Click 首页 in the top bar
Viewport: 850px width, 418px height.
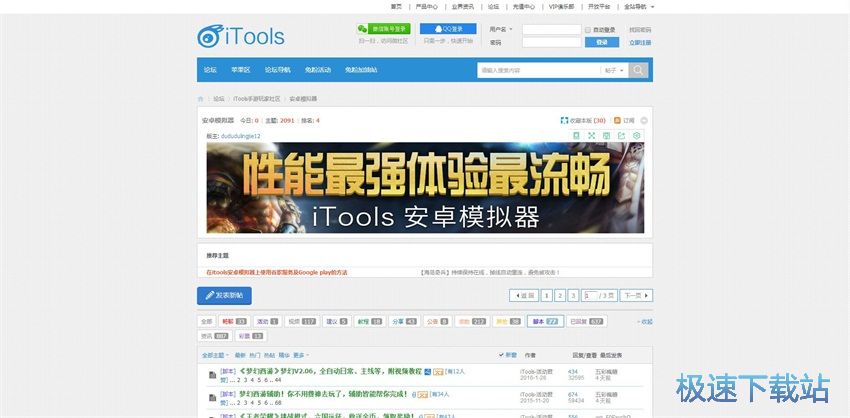pos(396,7)
